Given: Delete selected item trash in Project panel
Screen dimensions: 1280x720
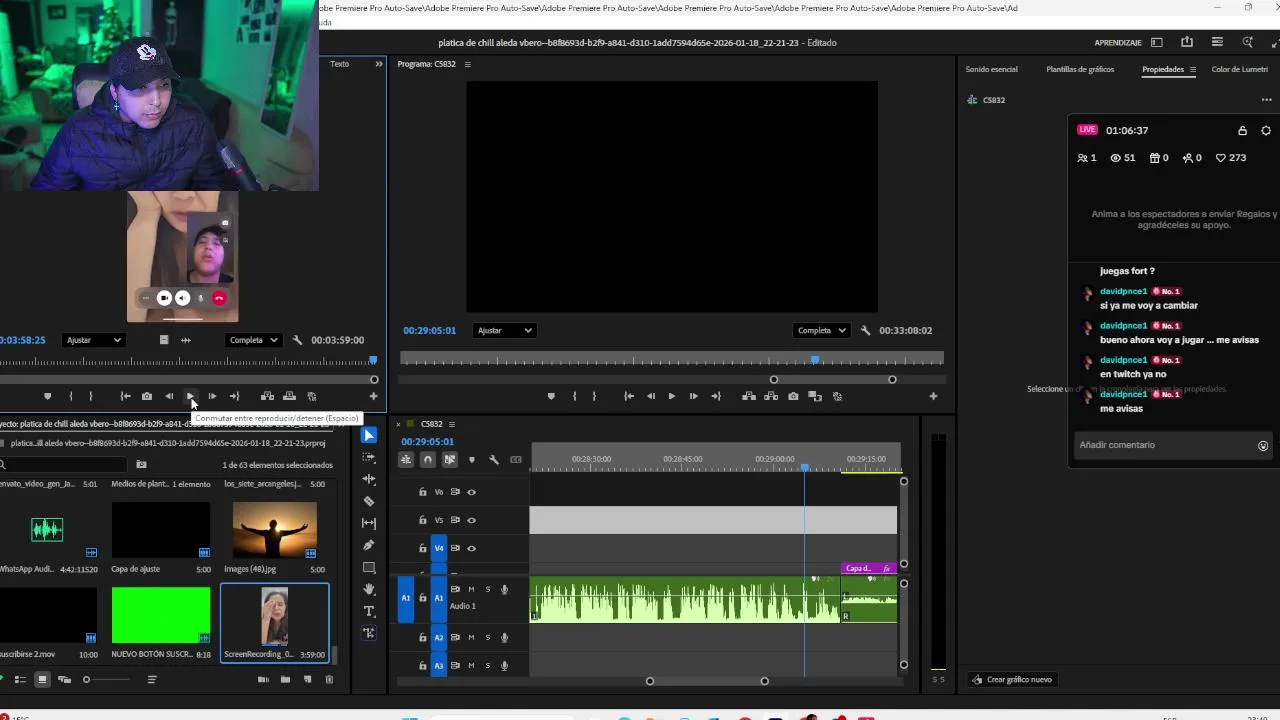Looking at the screenshot, I should point(329,679).
